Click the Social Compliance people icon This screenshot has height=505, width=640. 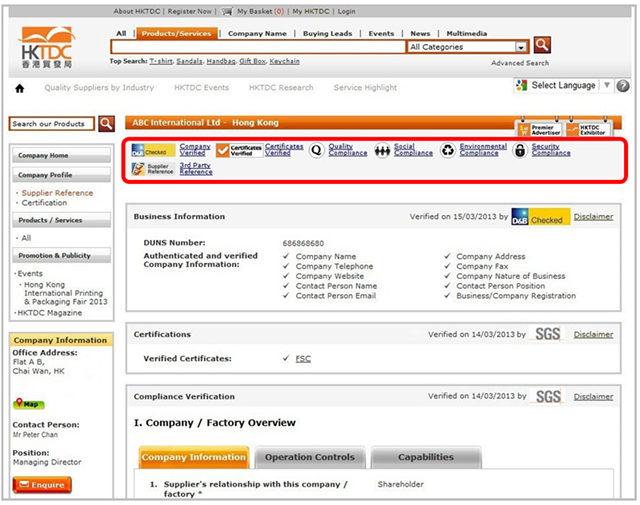tap(382, 151)
